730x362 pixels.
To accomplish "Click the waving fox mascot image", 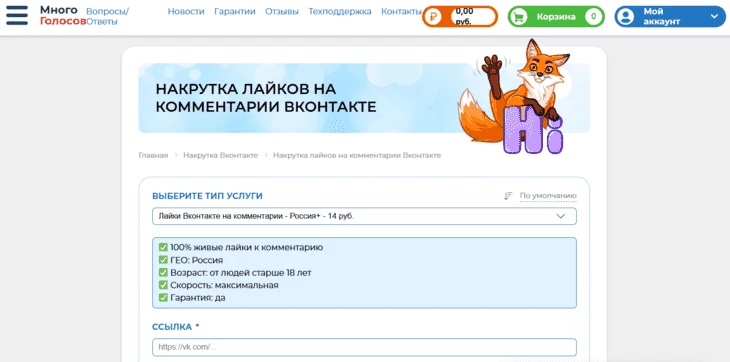I will point(514,96).
